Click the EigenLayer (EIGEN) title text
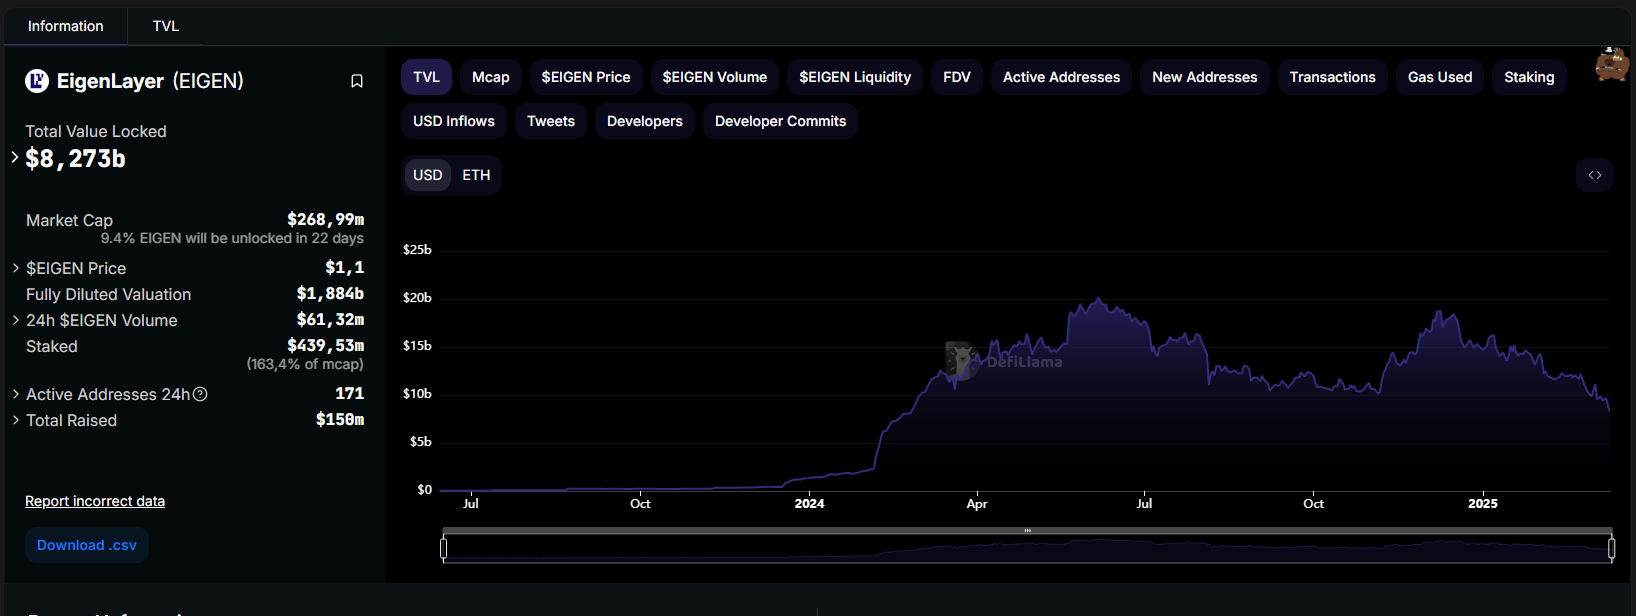1636x616 pixels. tap(150, 81)
